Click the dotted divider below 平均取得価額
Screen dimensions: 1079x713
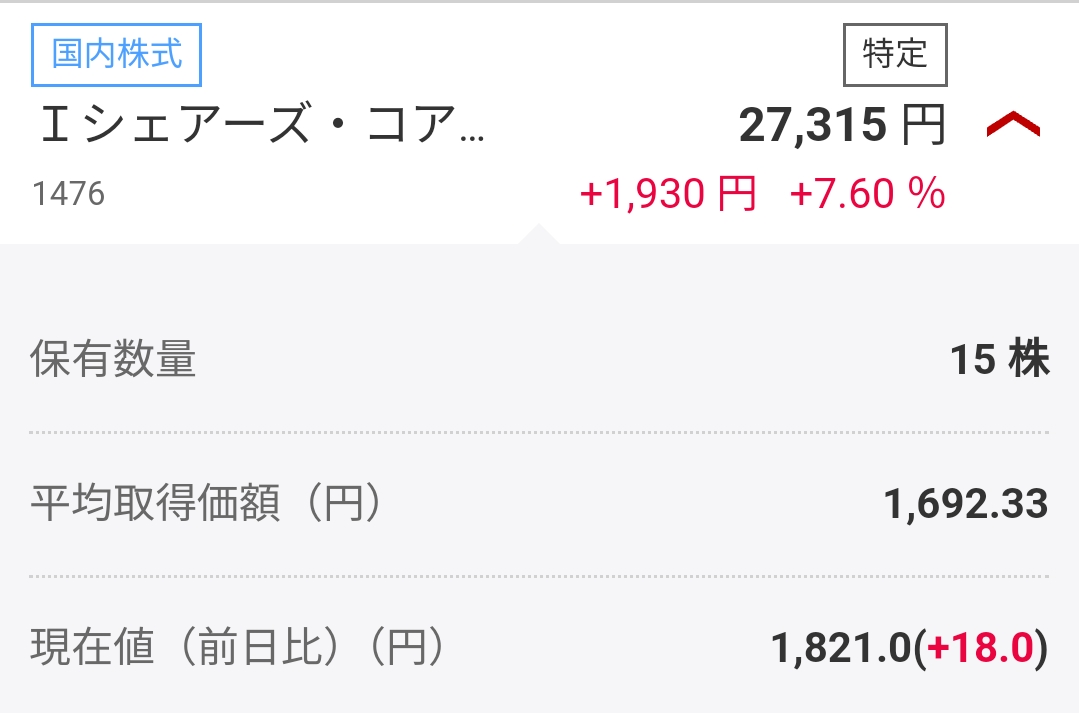(540, 576)
